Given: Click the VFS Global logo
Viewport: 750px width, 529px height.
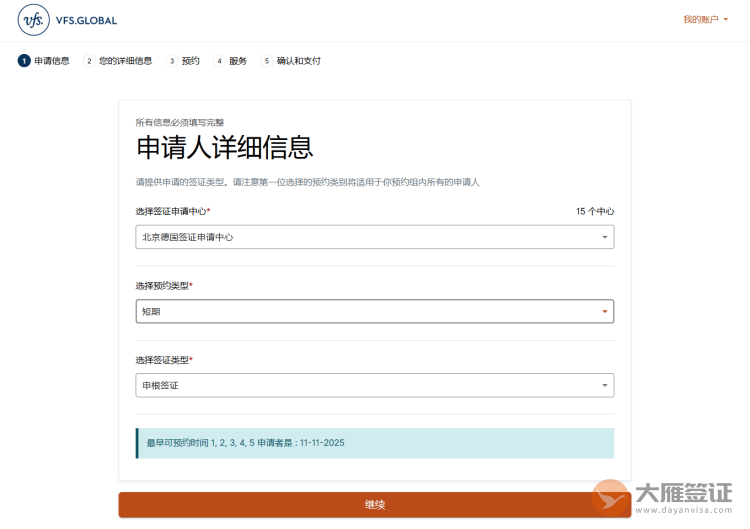Looking at the screenshot, I should click(x=67, y=20).
